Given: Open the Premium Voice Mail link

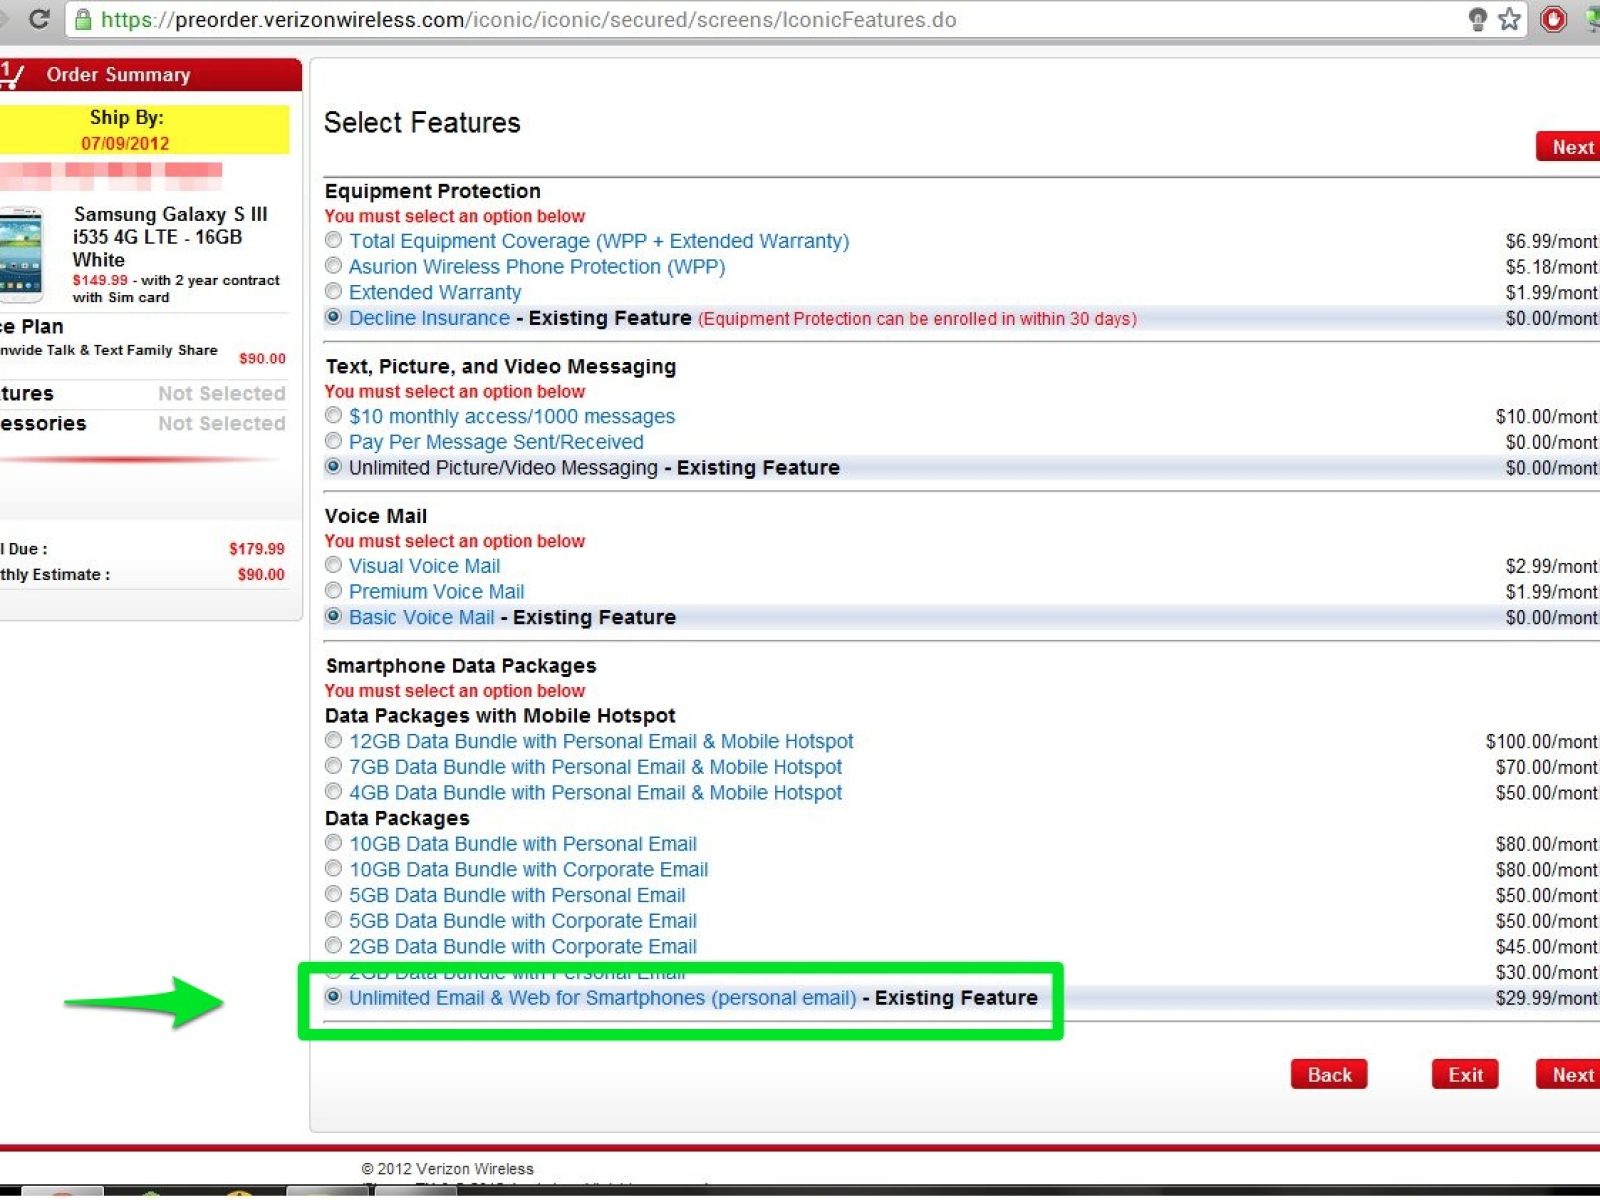Looking at the screenshot, I should click(x=436, y=592).
